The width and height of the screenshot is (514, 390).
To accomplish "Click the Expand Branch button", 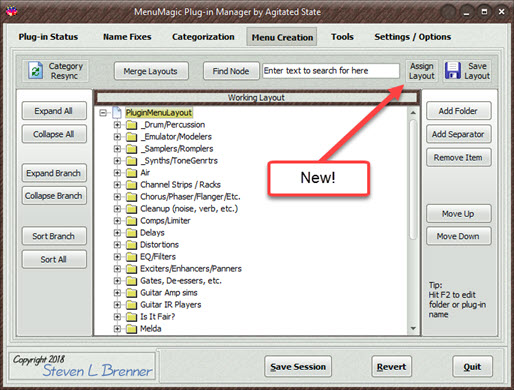I will click(54, 173).
